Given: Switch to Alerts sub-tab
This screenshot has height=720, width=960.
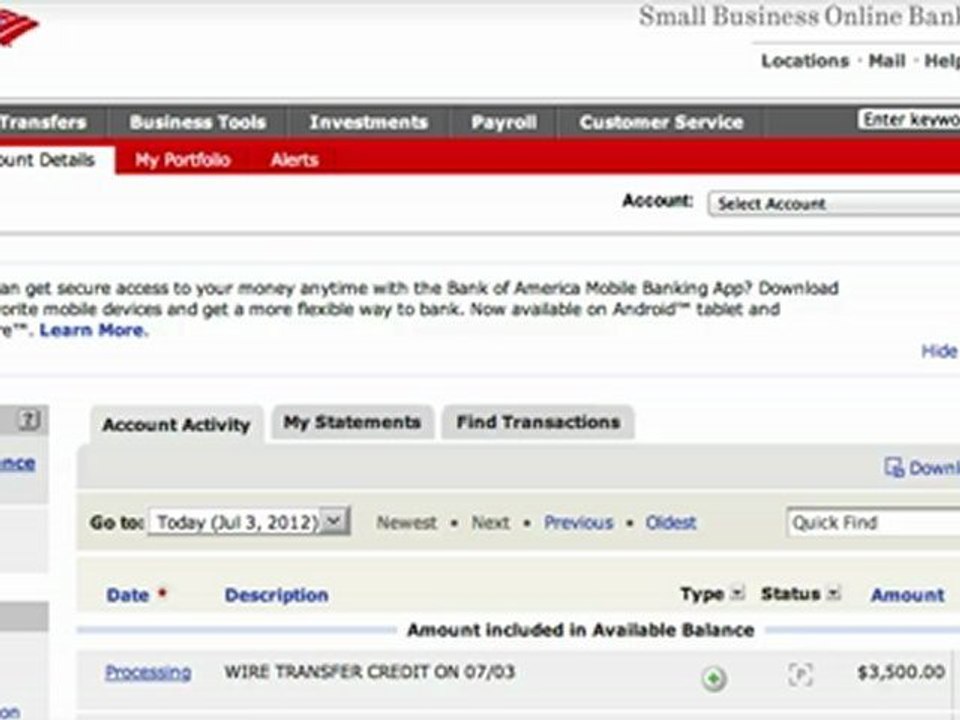Looking at the screenshot, I should click(x=294, y=160).
